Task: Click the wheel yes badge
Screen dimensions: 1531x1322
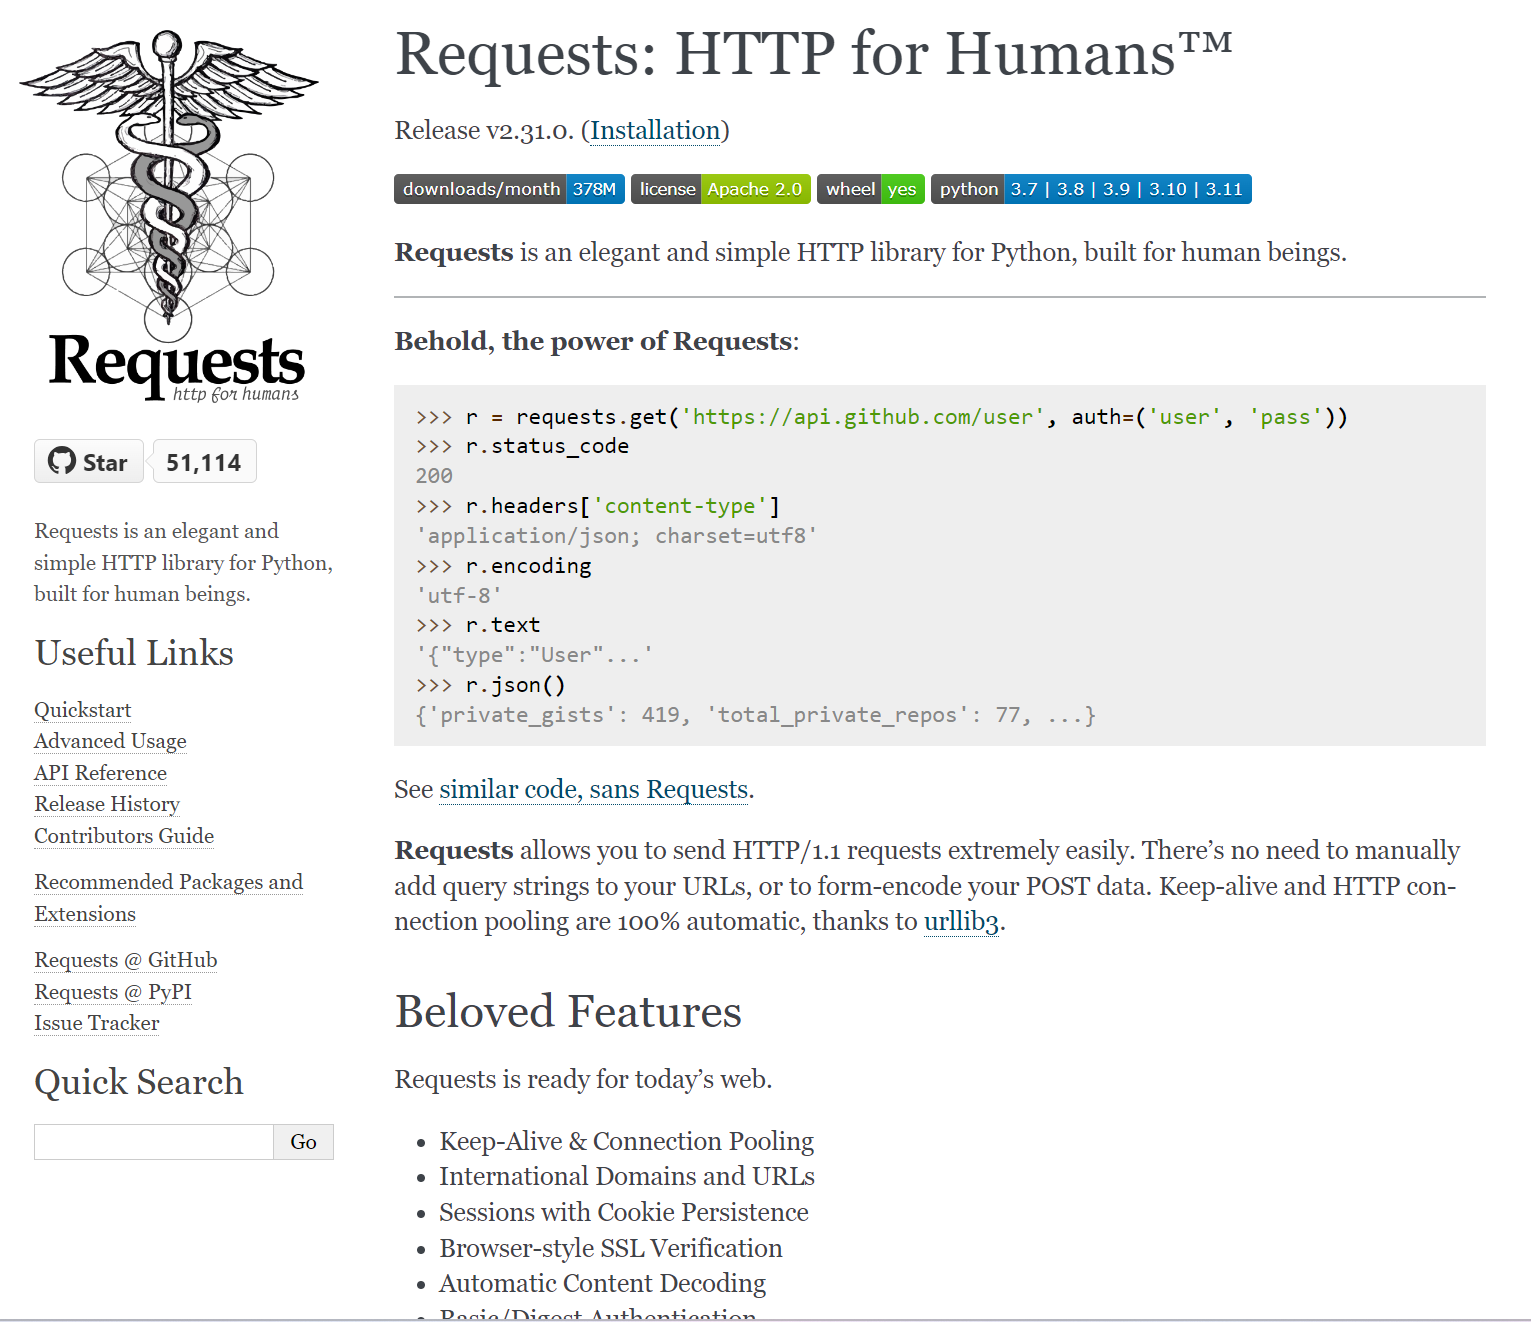Action: (869, 189)
